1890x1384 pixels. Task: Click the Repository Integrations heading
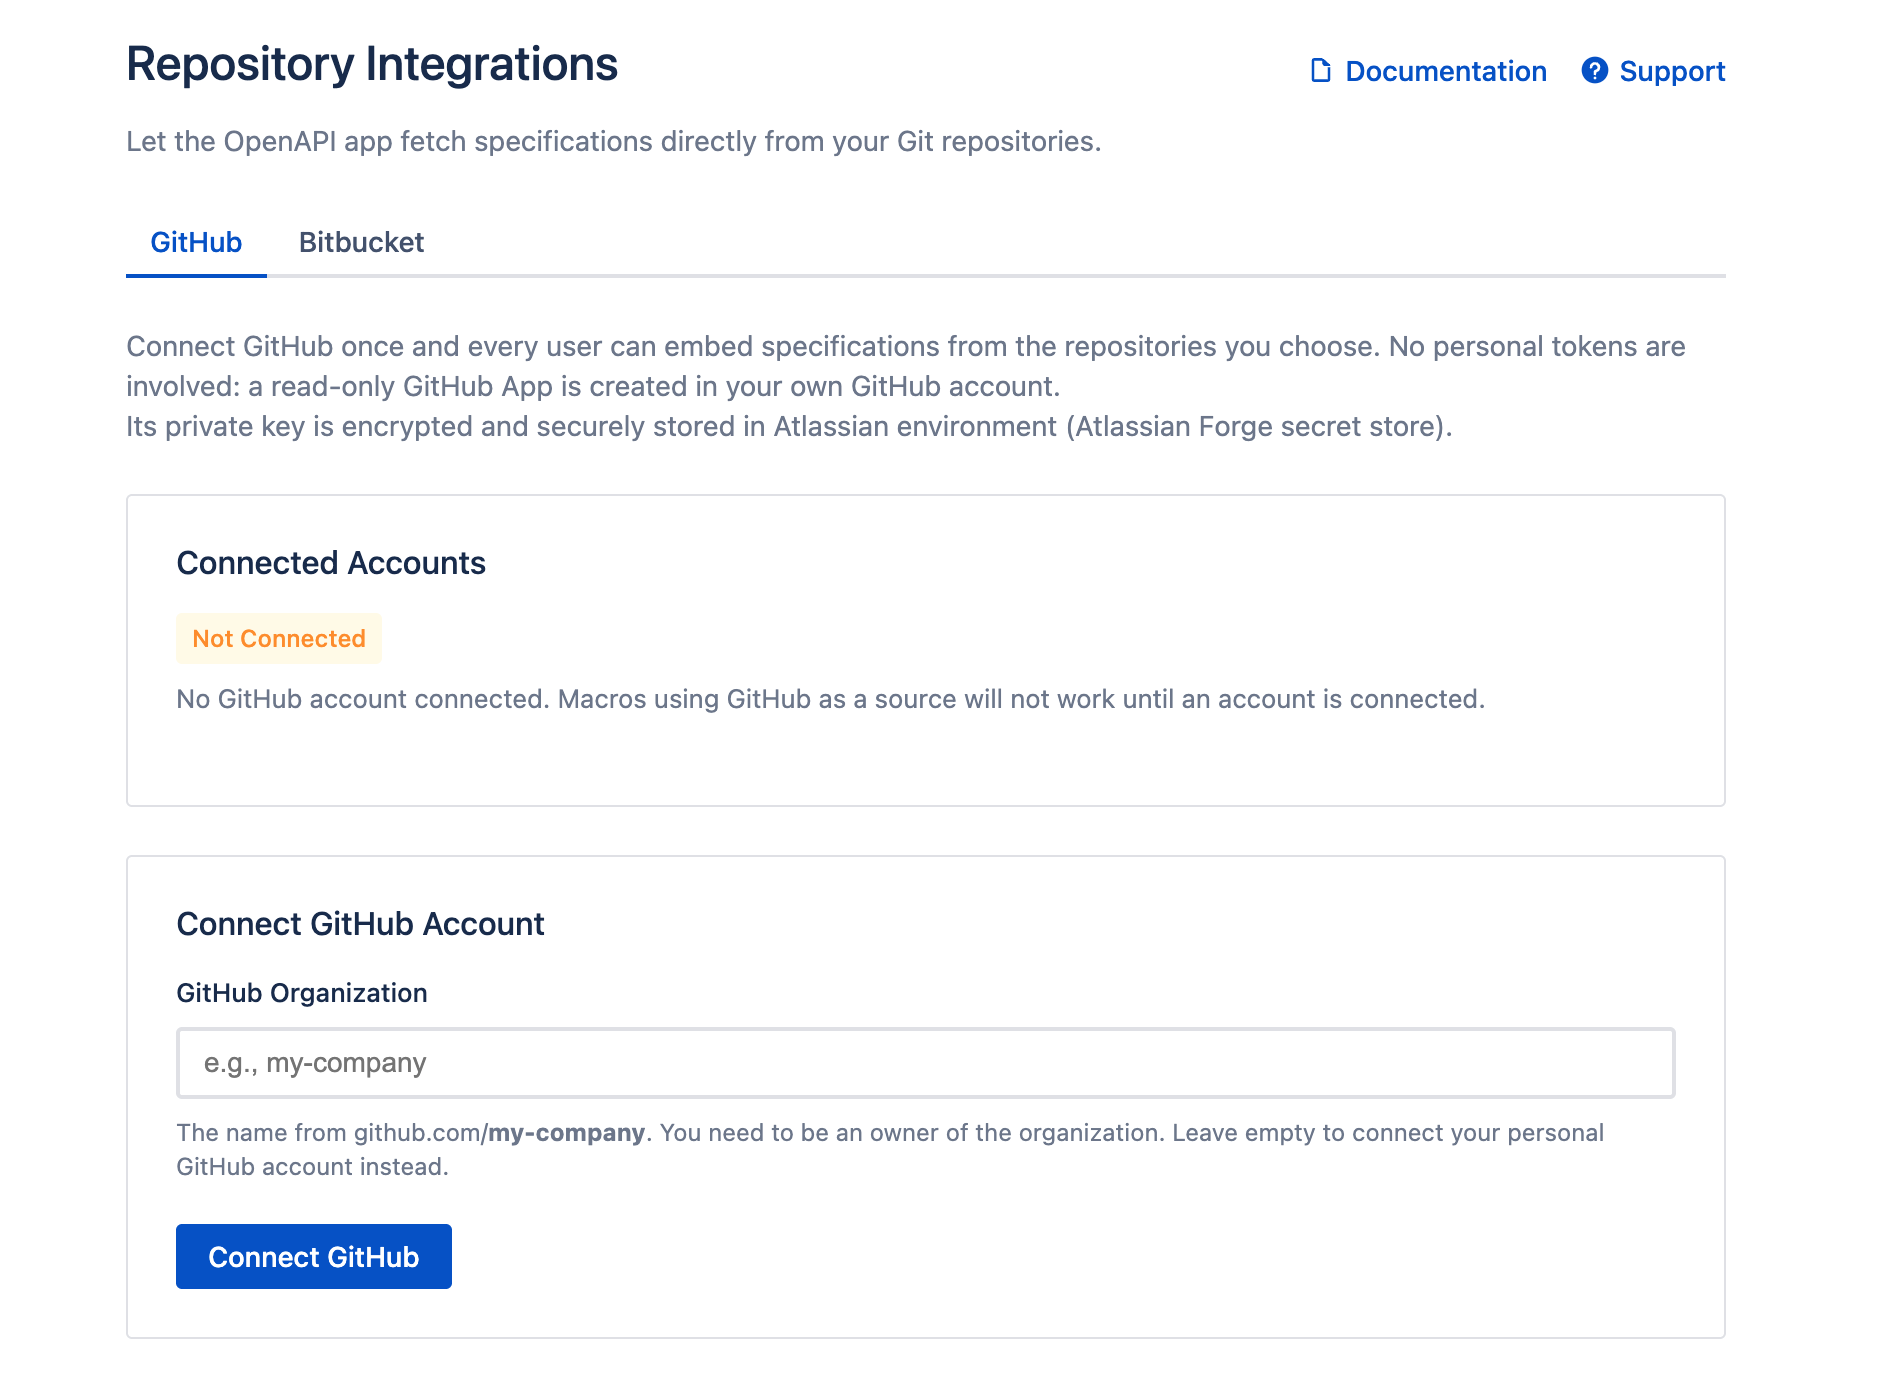click(x=372, y=64)
